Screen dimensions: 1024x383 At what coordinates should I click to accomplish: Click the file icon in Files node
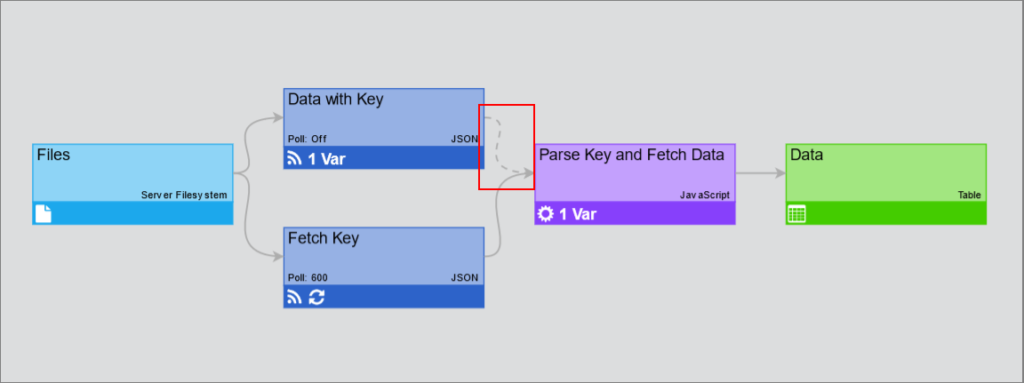coord(43,214)
